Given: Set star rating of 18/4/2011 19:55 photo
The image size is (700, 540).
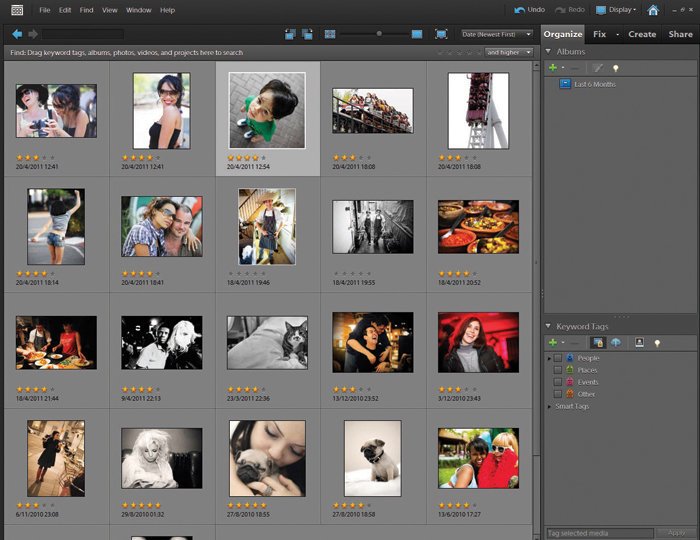Looking at the screenshot, I should 352,274.
